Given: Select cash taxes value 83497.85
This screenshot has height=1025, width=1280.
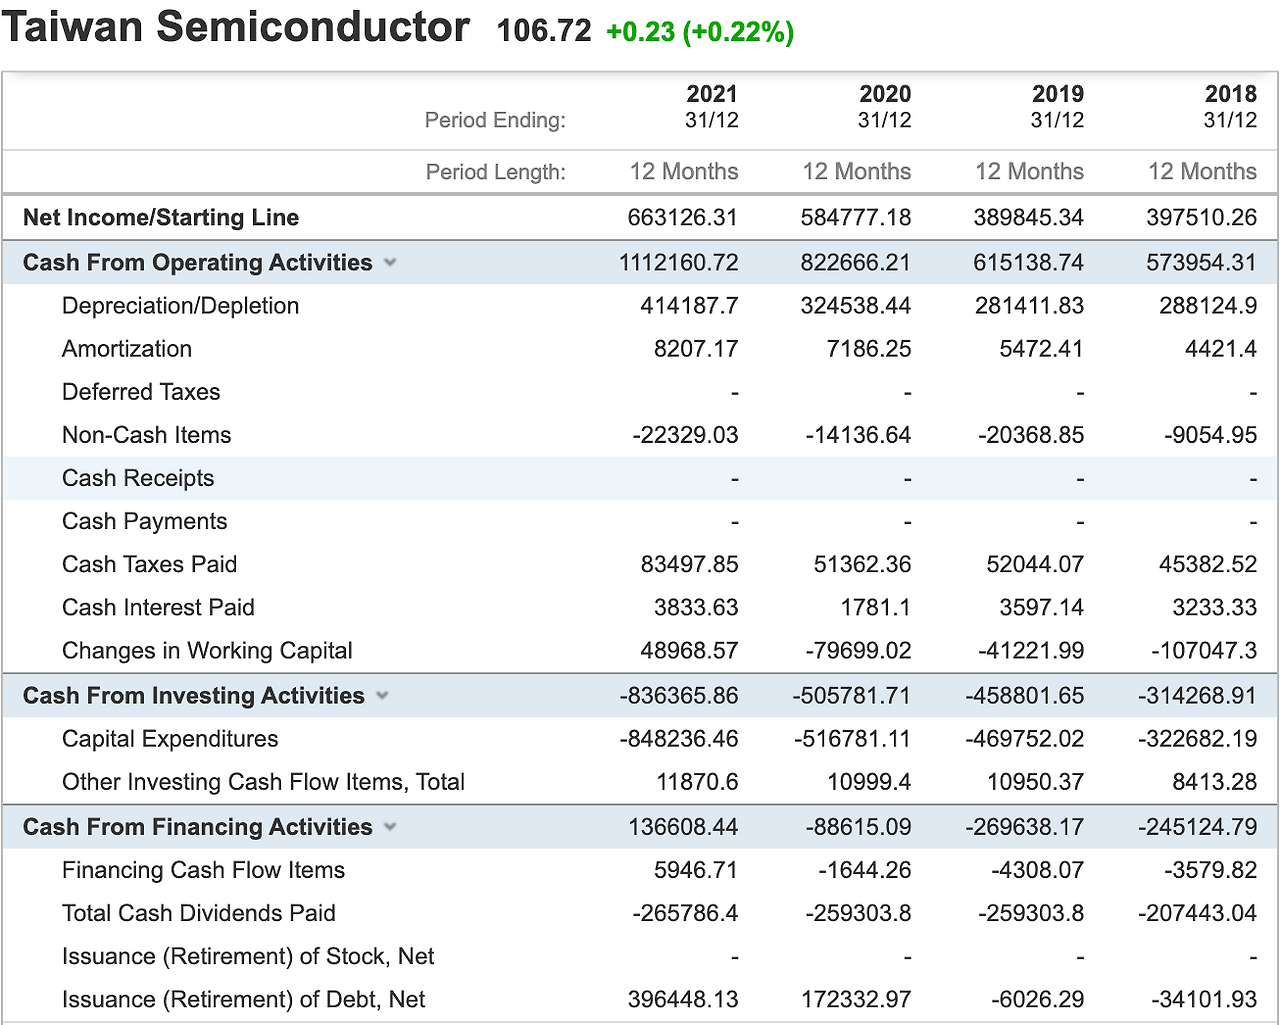Looking at the screenshot, I should 690,564.
